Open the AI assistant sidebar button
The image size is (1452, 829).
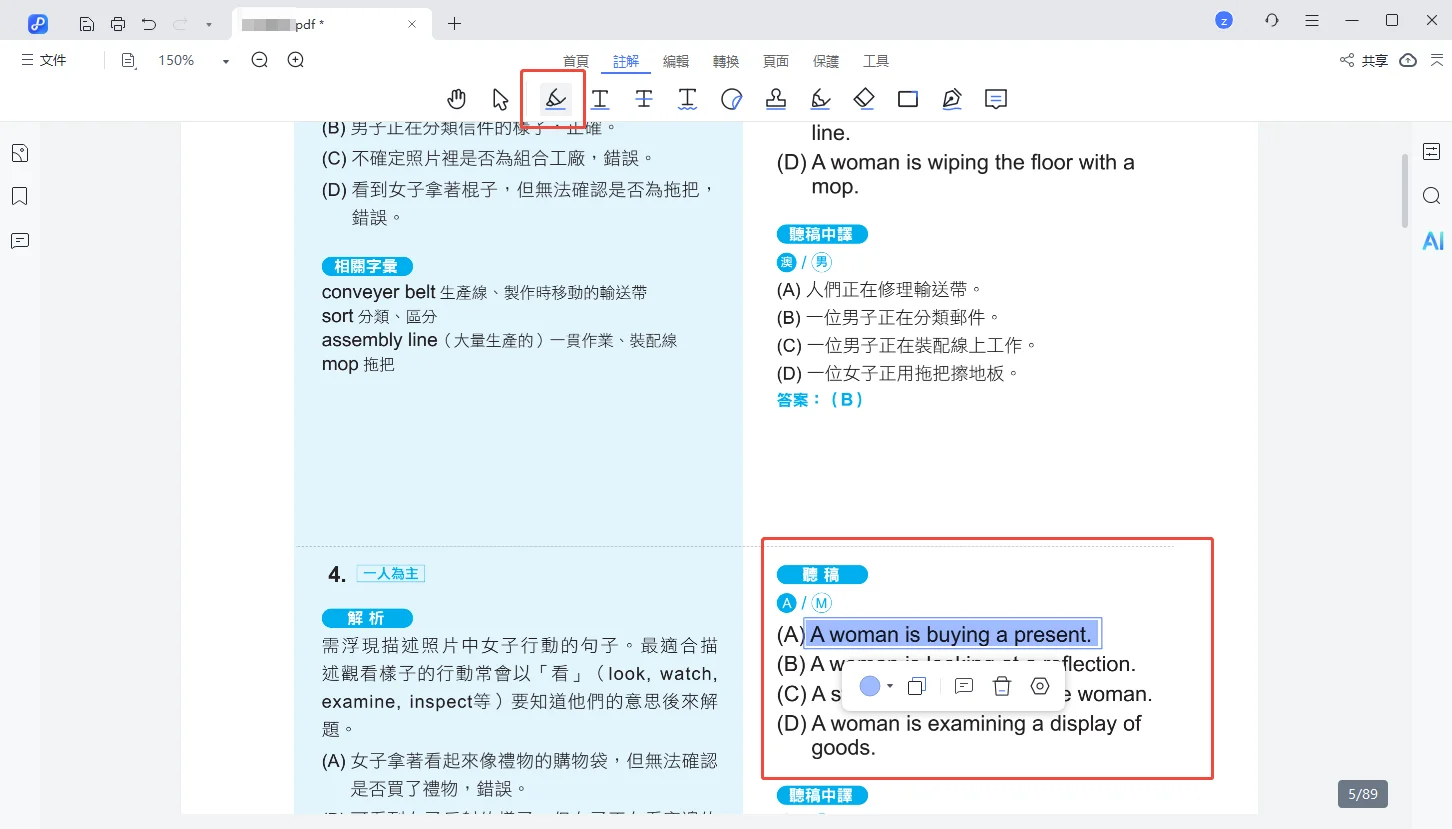(1432, 241)
